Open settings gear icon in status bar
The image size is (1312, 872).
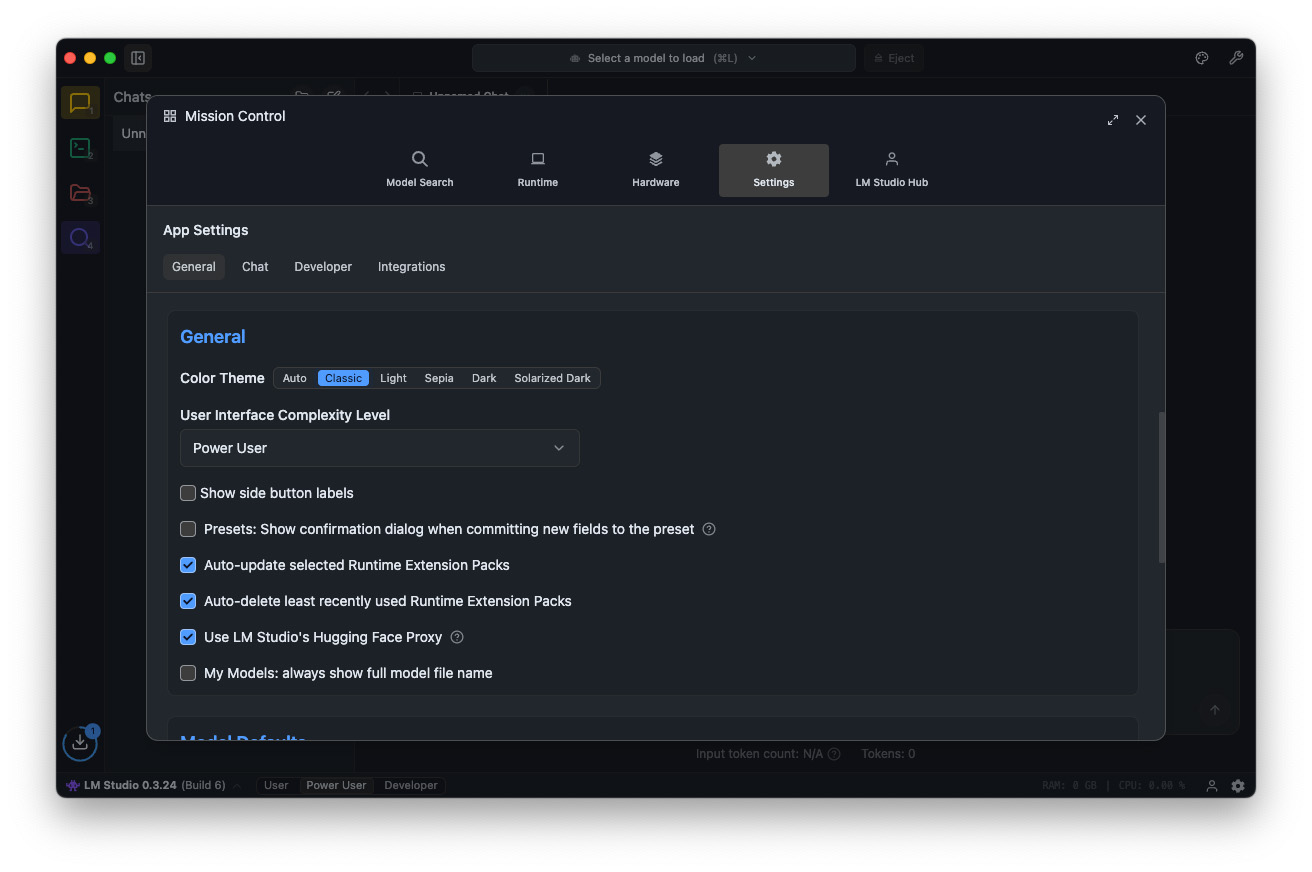pos(1238,786)
